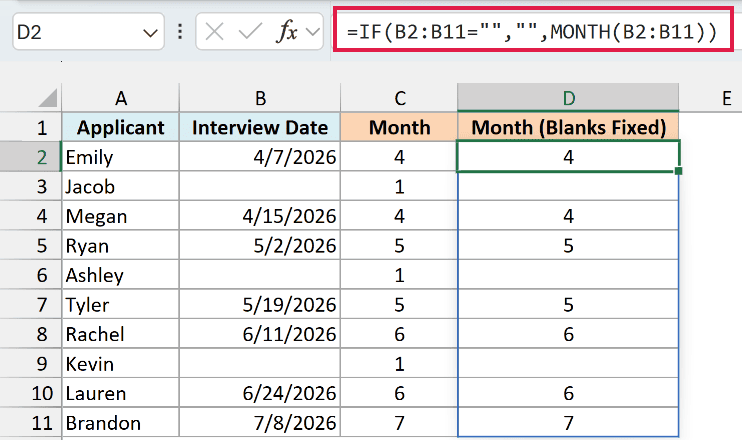Select the cell containing Ryan
The image size is (742, 440).
[x=121, y=245]
